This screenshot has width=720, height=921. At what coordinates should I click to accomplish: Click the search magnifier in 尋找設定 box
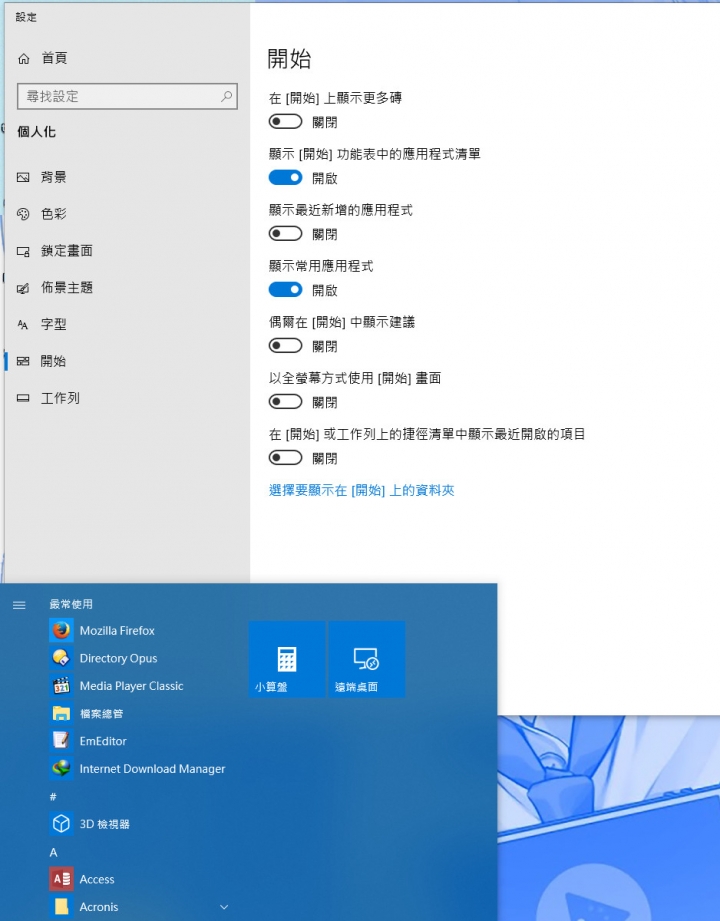226,96
